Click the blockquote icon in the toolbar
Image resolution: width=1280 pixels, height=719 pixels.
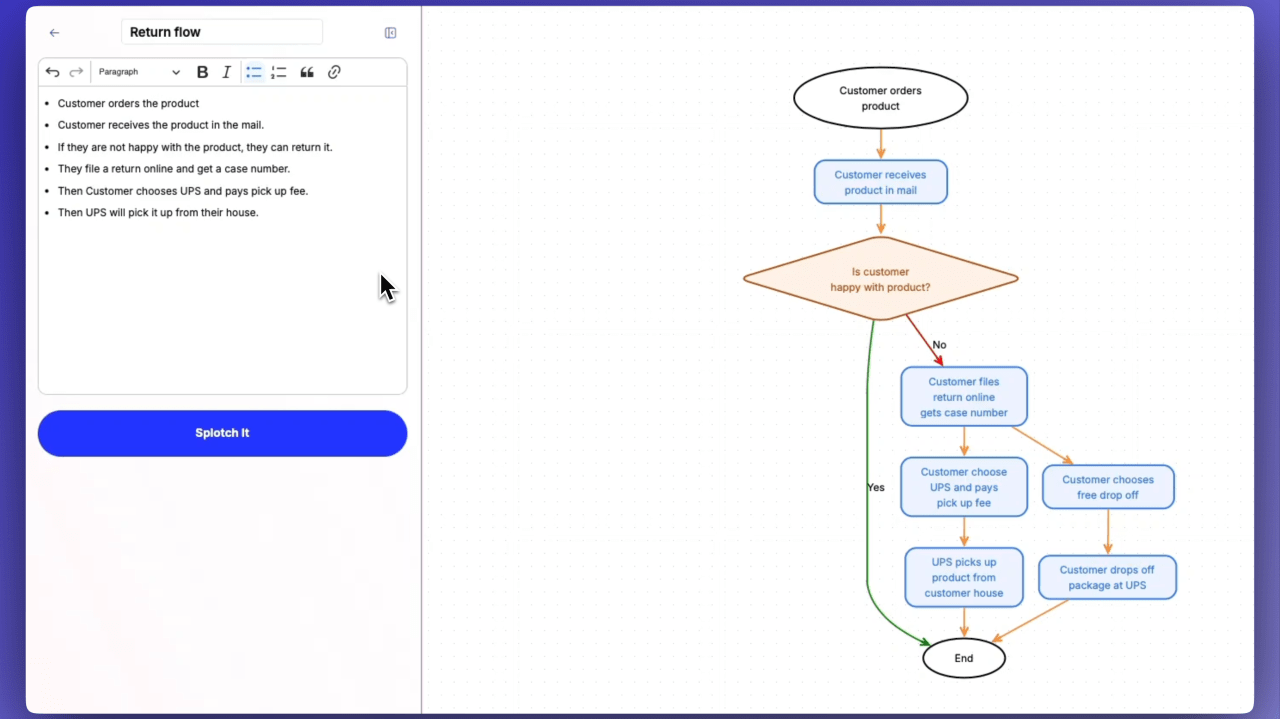tap(307, 72)
